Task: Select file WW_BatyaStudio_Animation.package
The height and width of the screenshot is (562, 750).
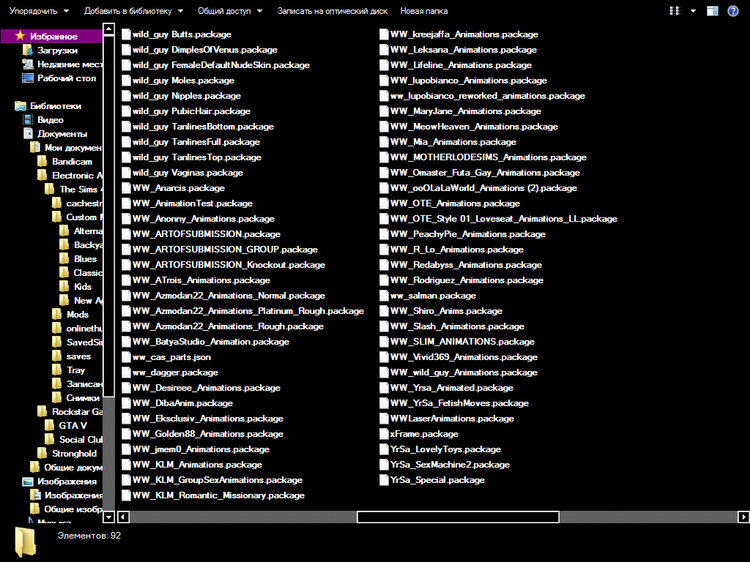Action: pyautogui.click(x=206, y=342)
